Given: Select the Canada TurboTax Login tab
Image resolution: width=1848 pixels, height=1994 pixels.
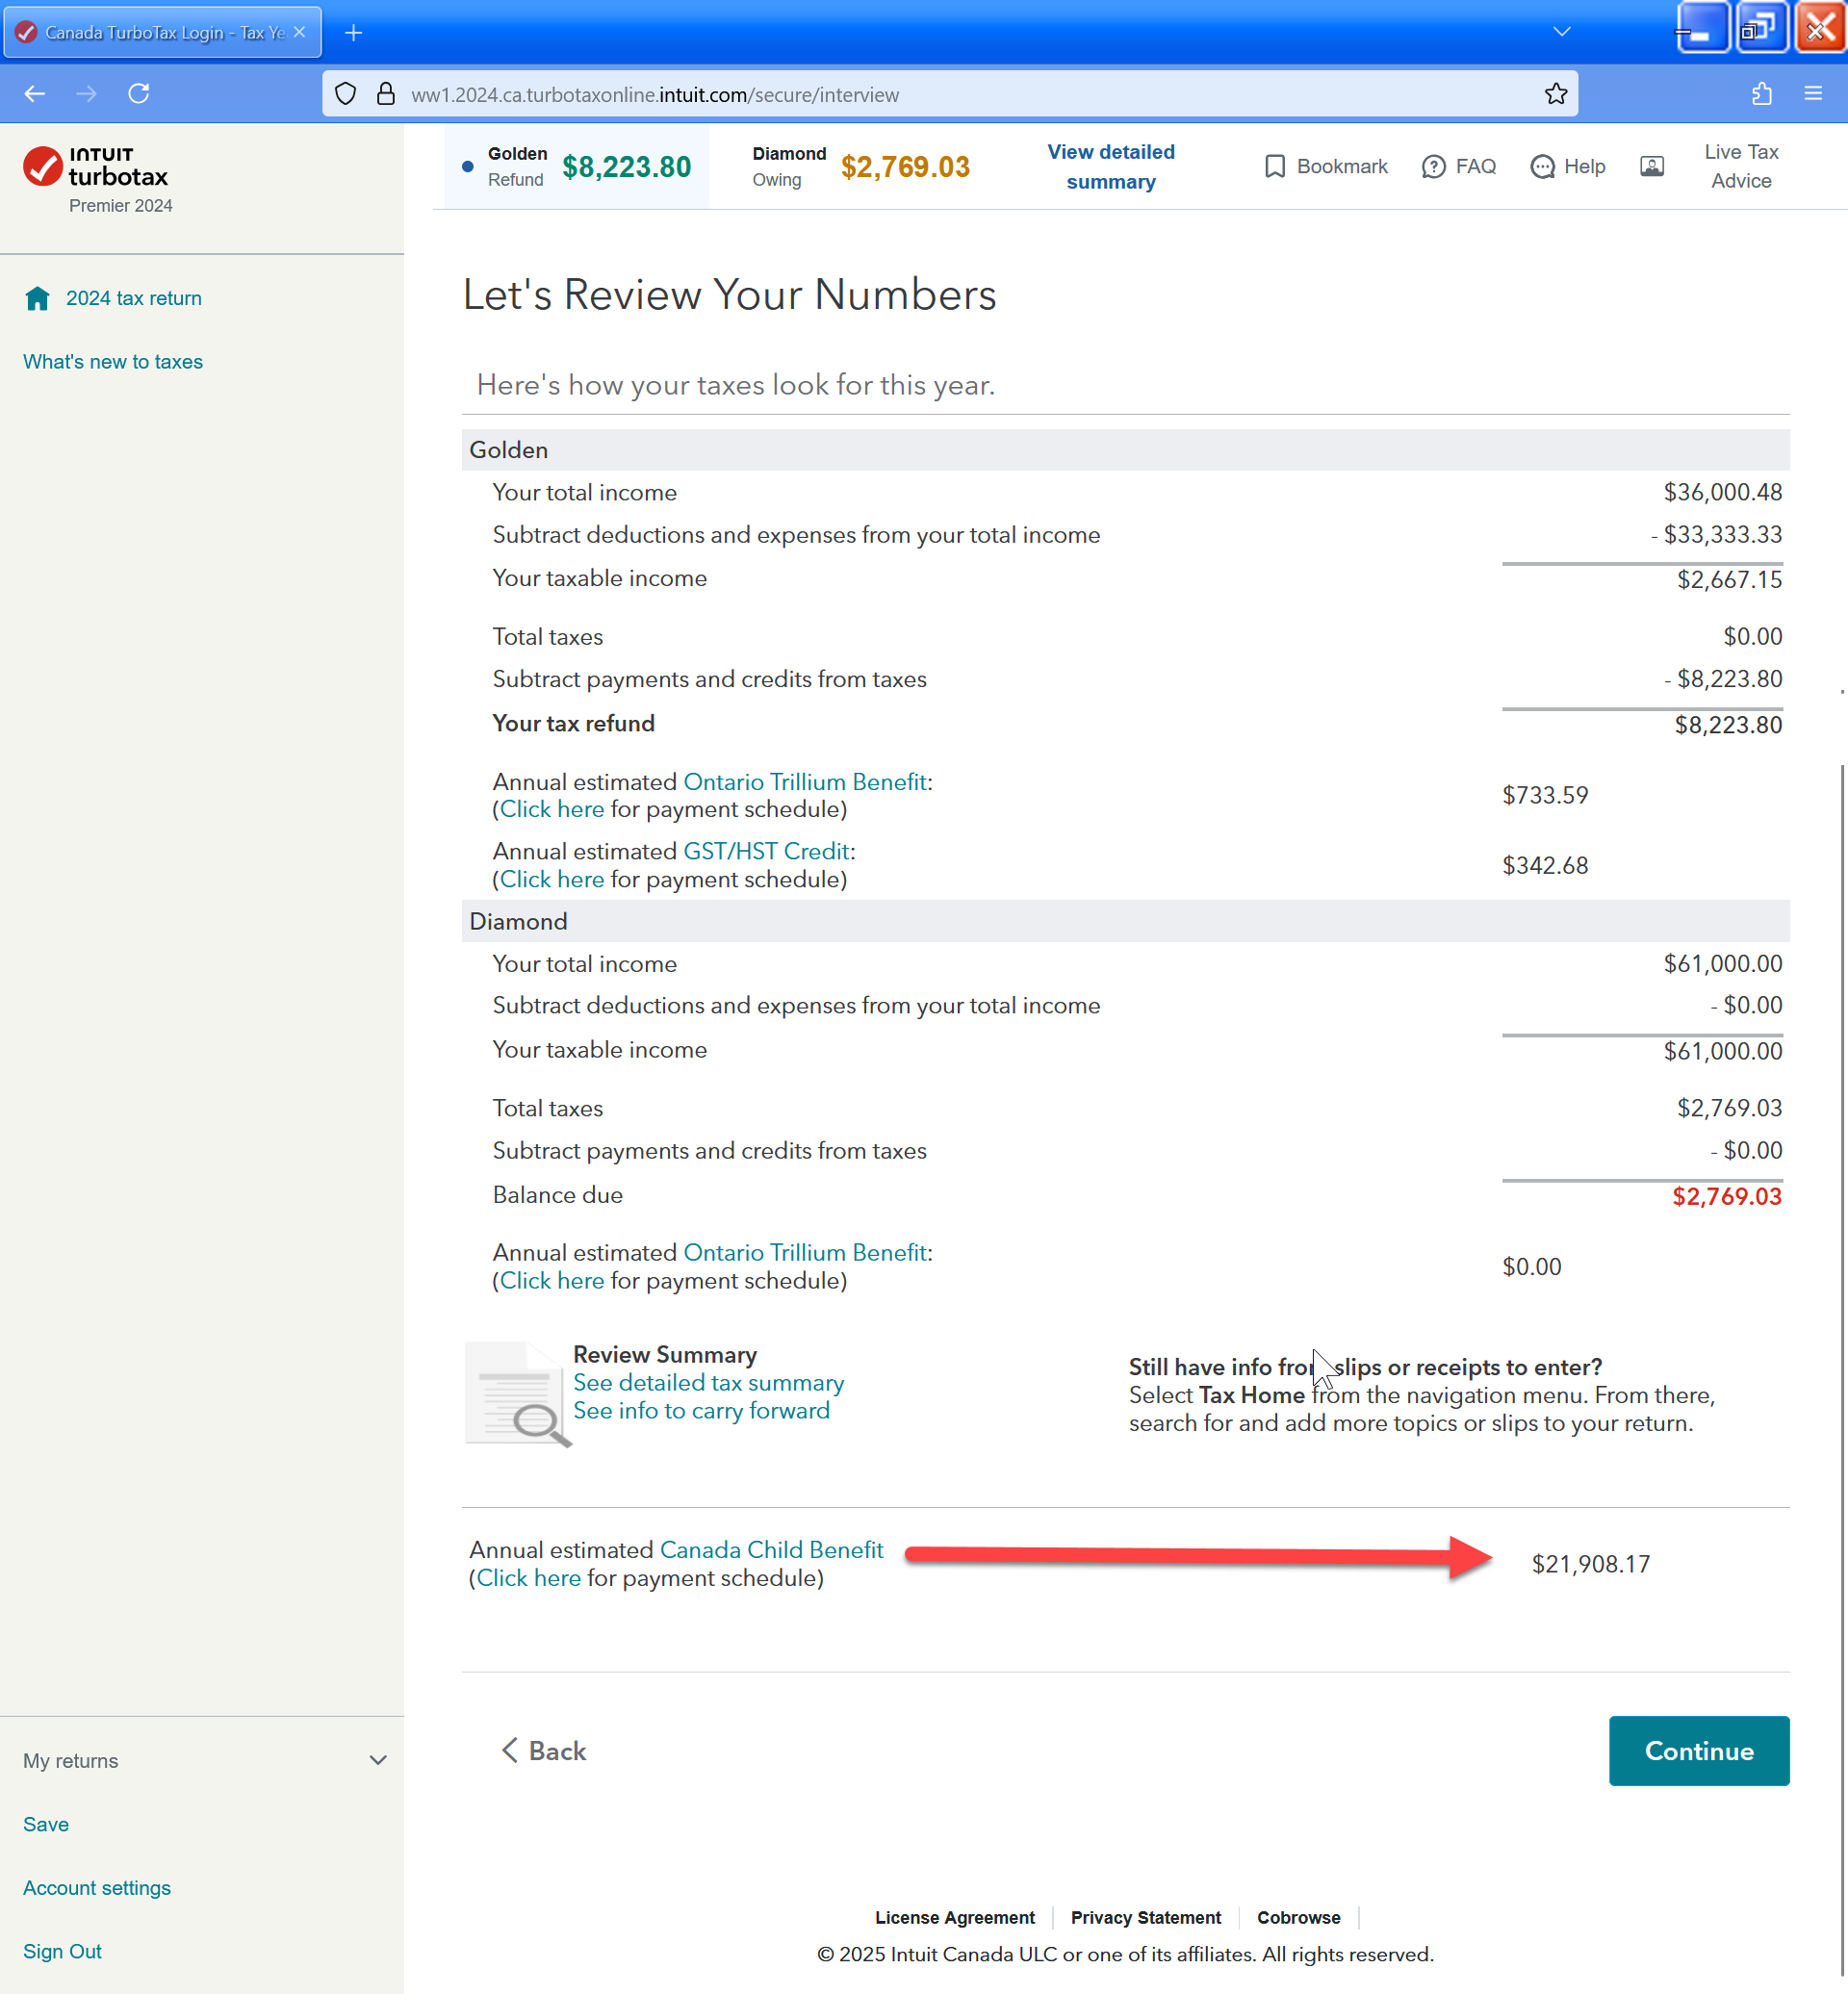Looking at the screenshot, I should point(163,32).
